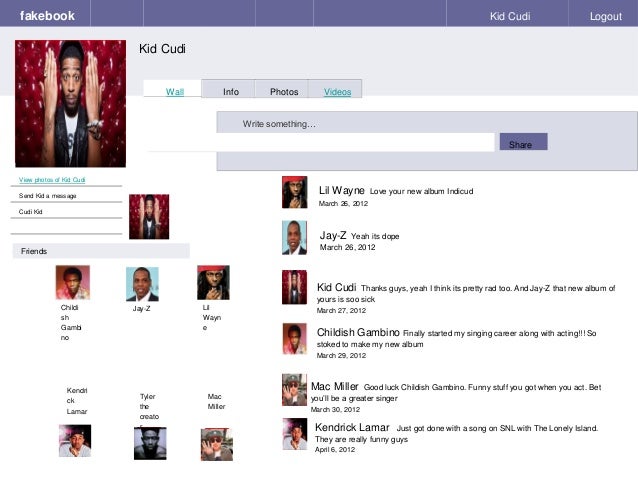Click Logout in the top bar
The image size is (638, 479).
click(x=605, y=16)
